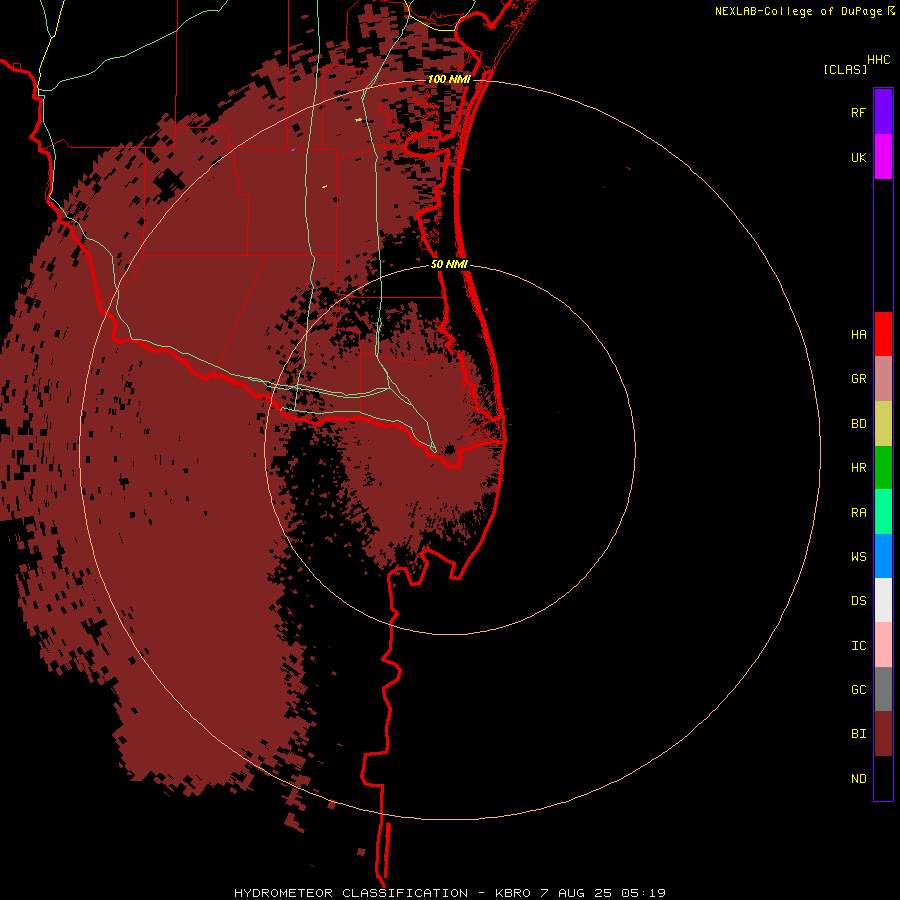Click the UK legend label
This screenshot has width=900, height=900.
[858, 157]
